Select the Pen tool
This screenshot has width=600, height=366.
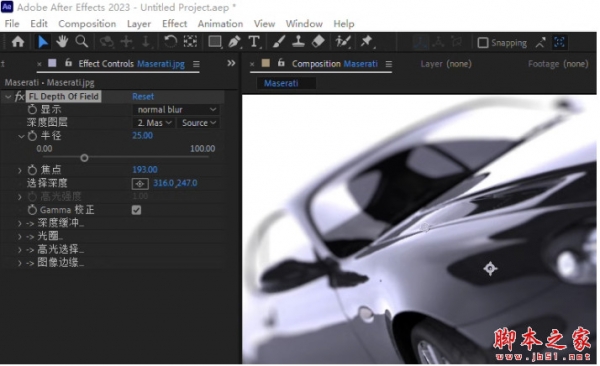click(234, 41)
